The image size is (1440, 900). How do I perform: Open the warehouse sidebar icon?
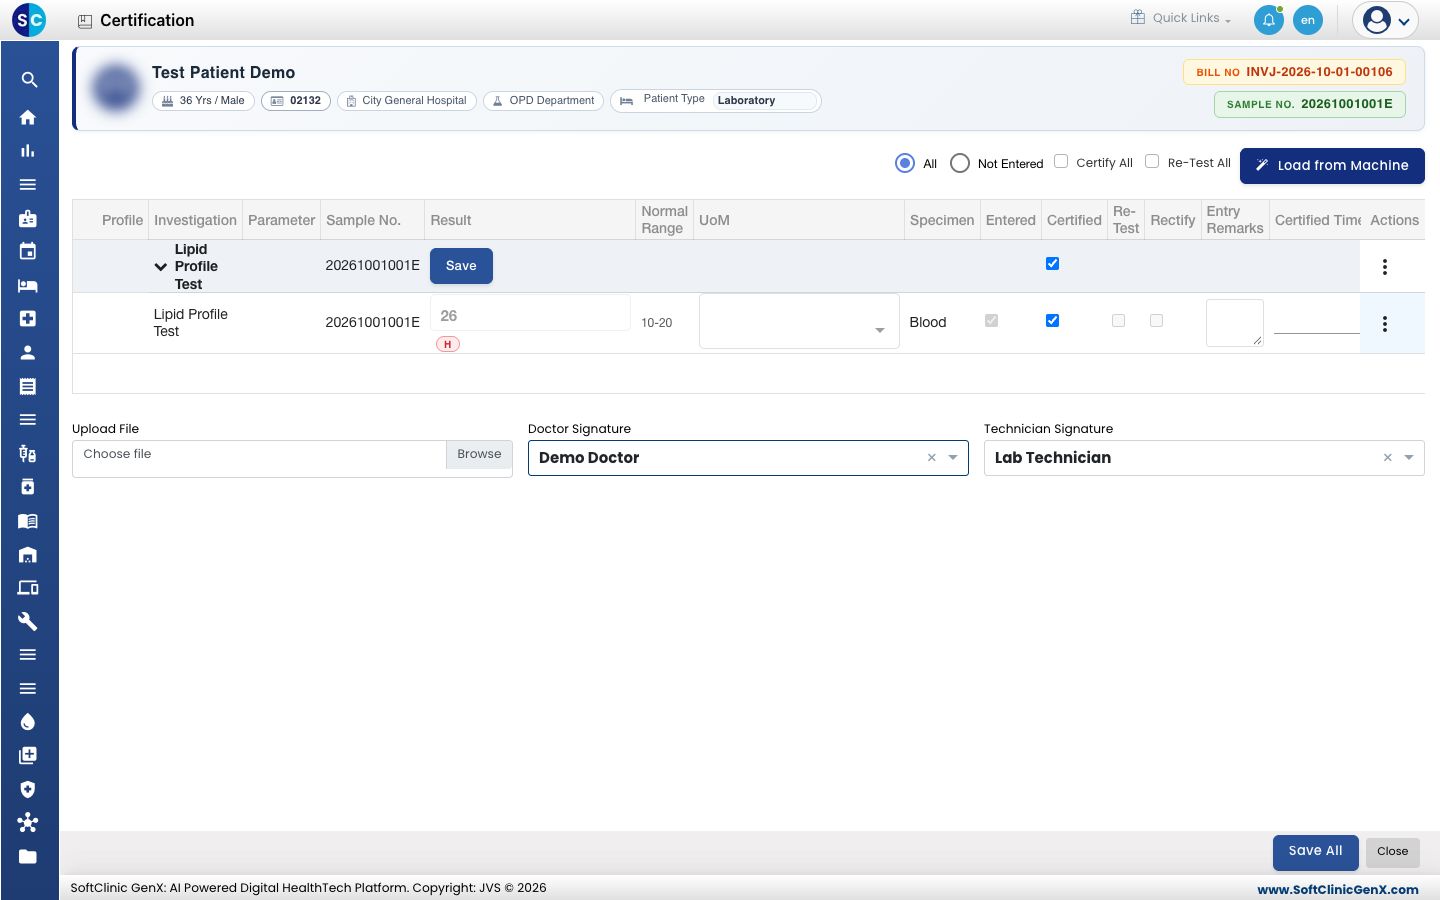click(28, 554)
